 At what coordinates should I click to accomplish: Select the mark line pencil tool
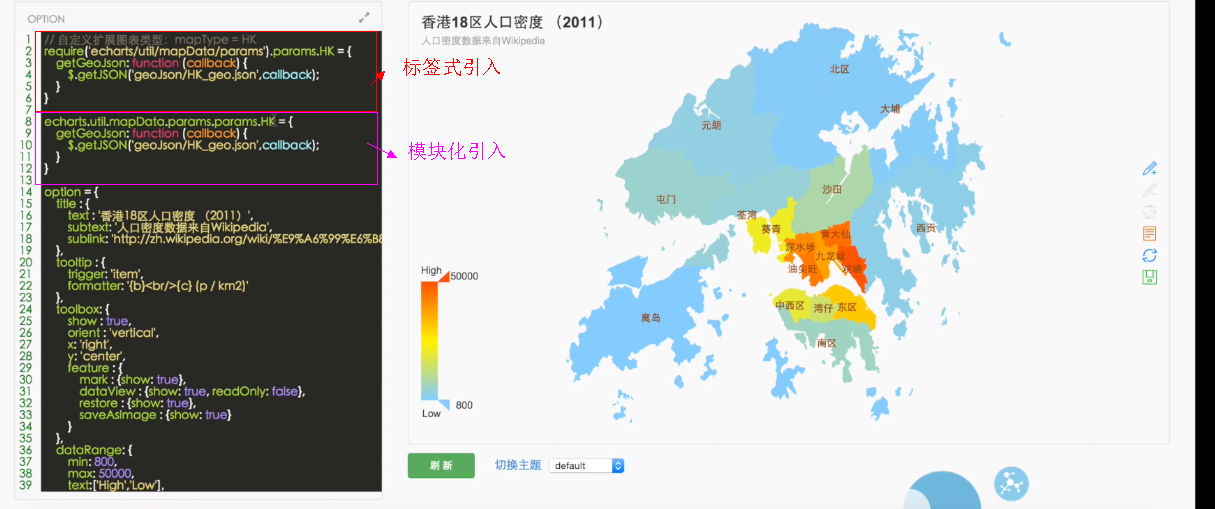point(1150,168)
